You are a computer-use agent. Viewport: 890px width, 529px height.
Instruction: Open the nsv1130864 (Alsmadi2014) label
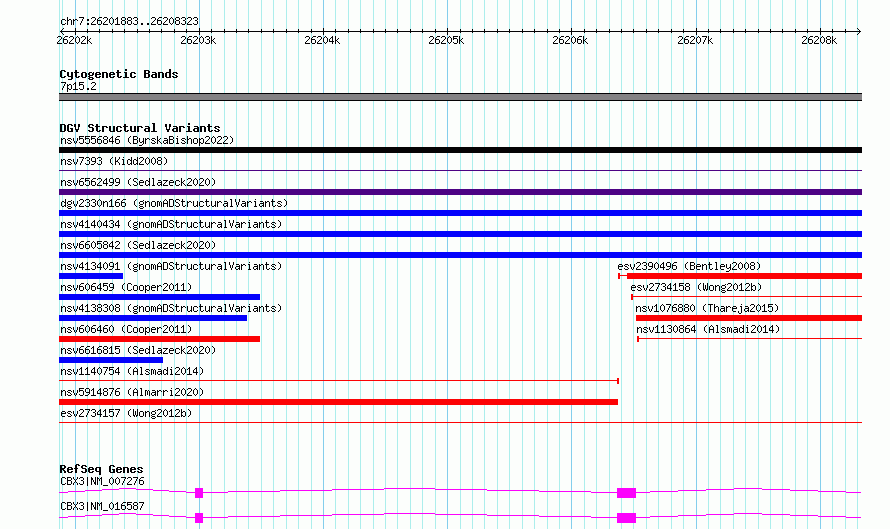coord(708,329)
